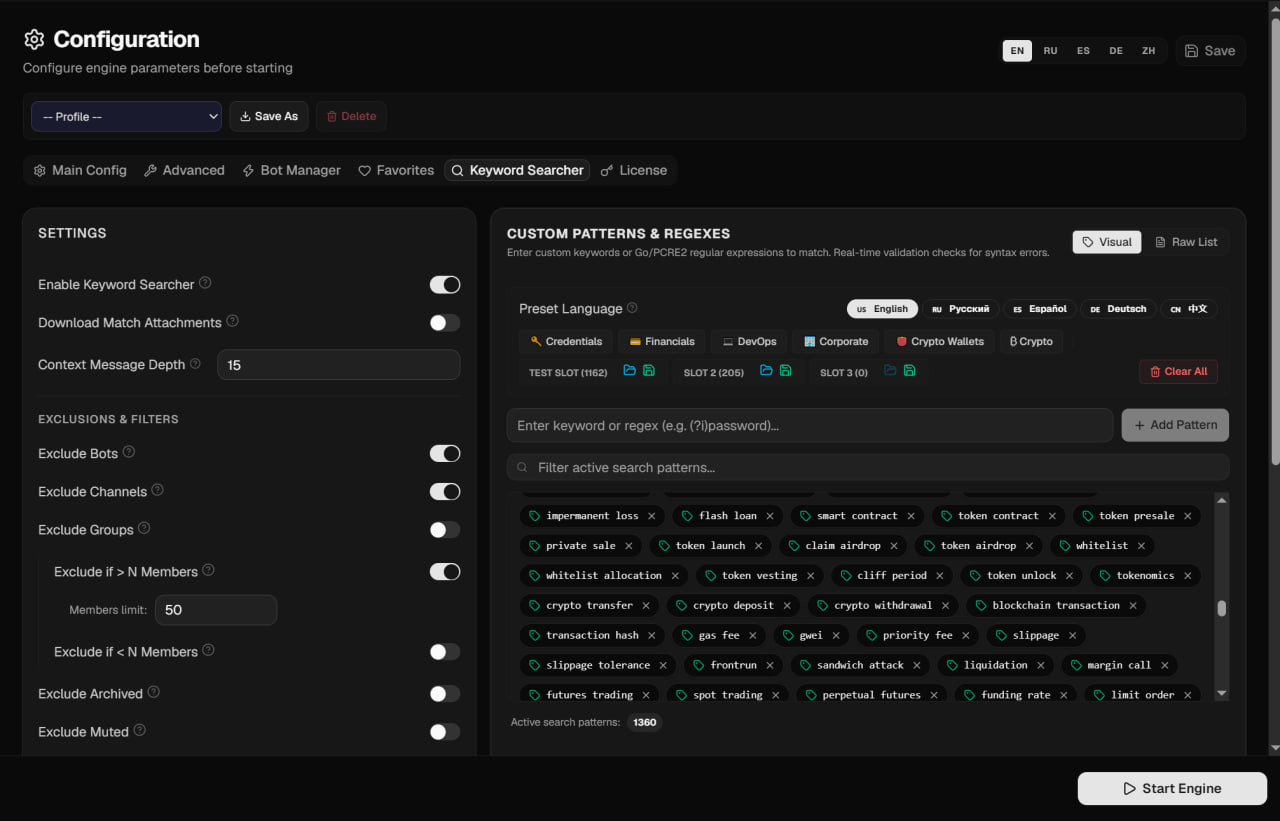Show help for Enable Keyword Searcher
1280x821 pixels.
coord(205,283)
